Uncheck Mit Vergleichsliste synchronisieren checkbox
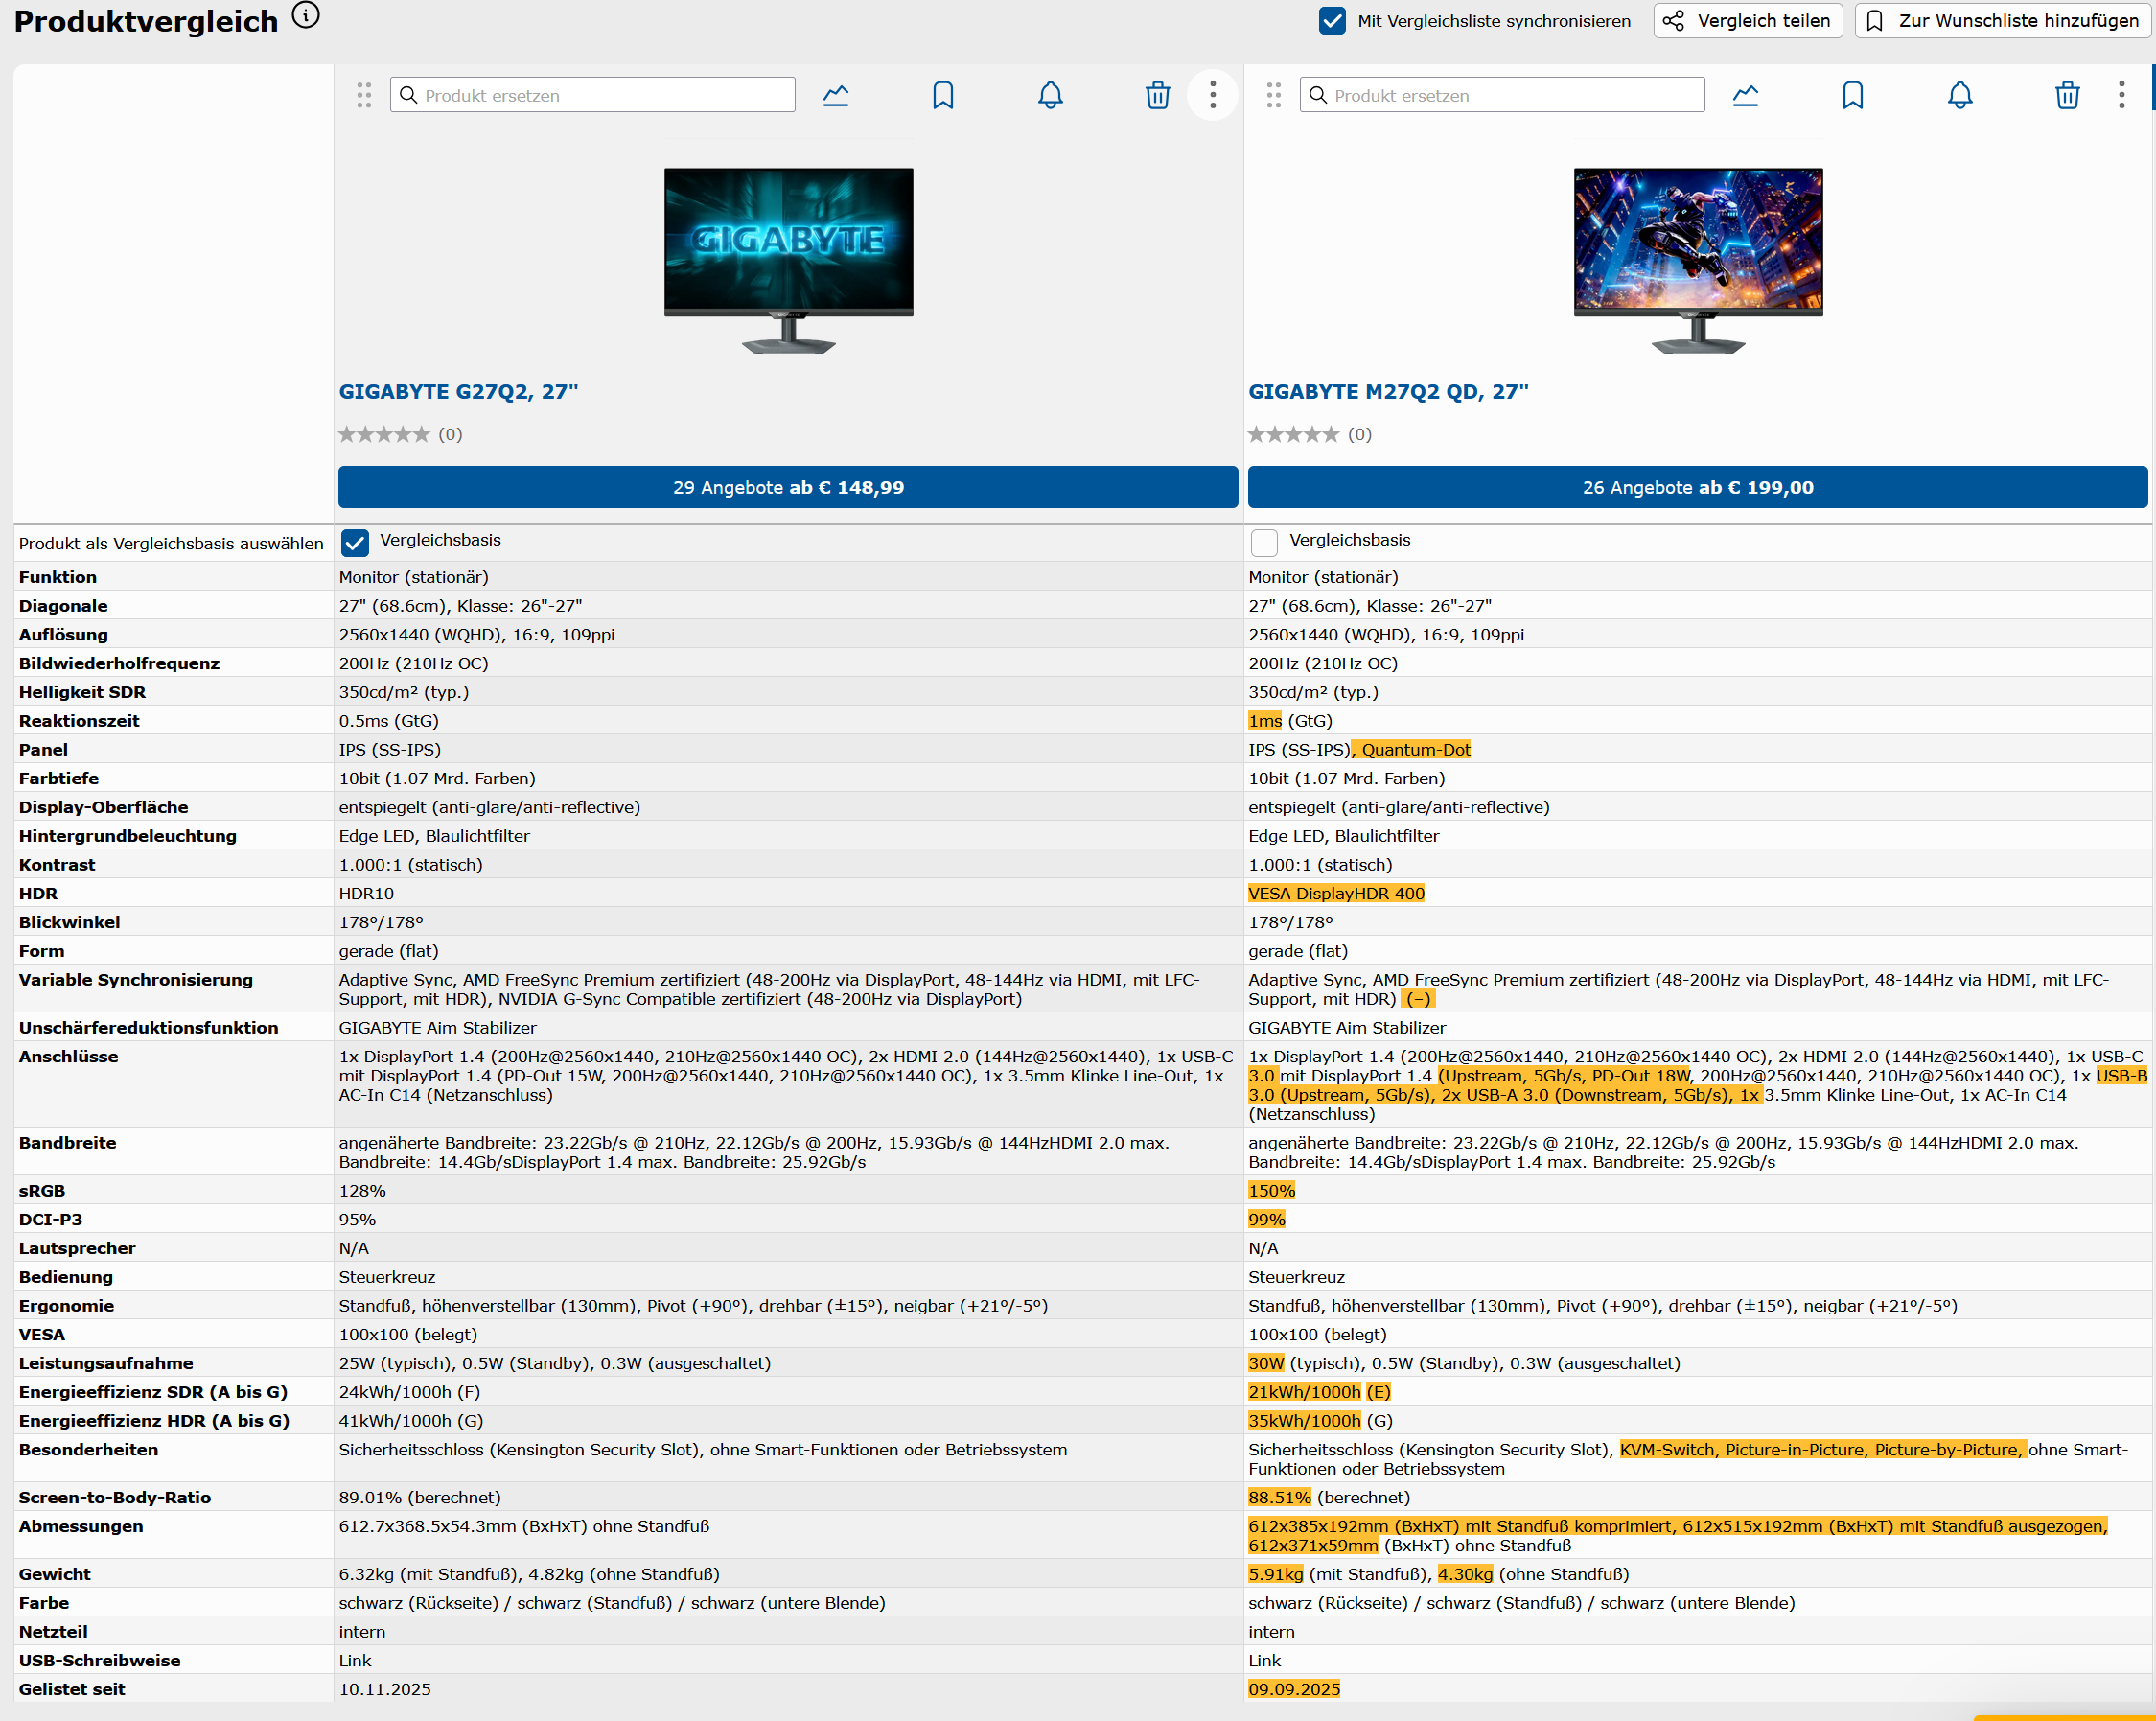Screen dimensions: 2156x1721 (x=1332, y=21)
